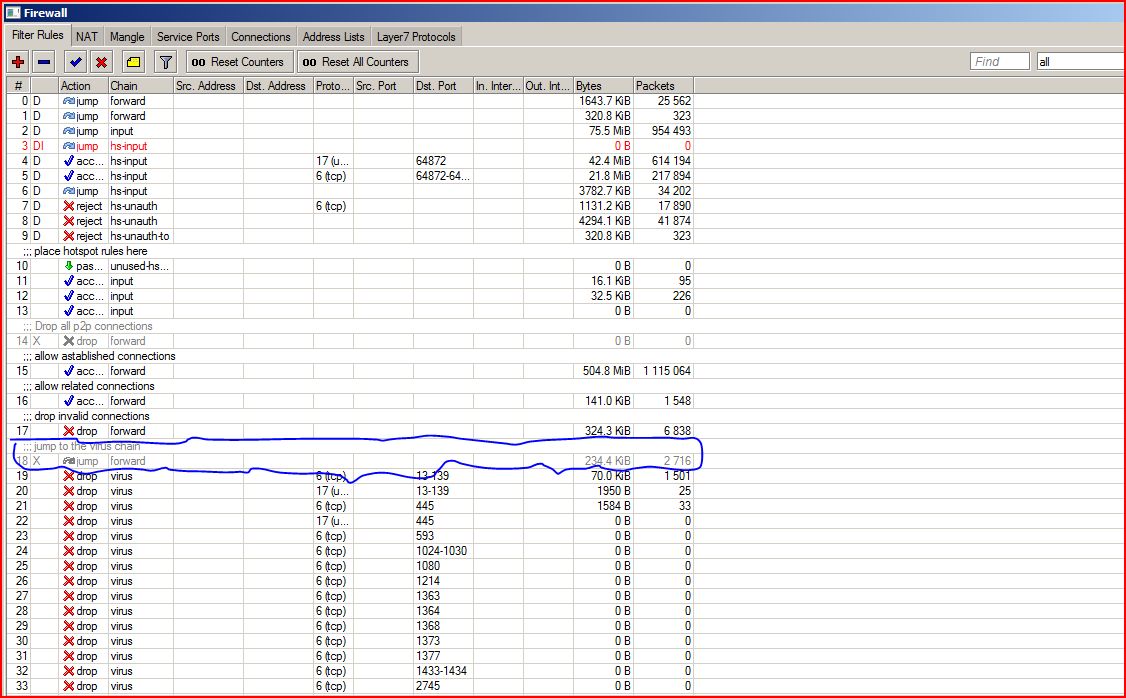Click the jump icon in rule 2 input
Viewport: 1126px width, 698px height.
coord(69,131)
